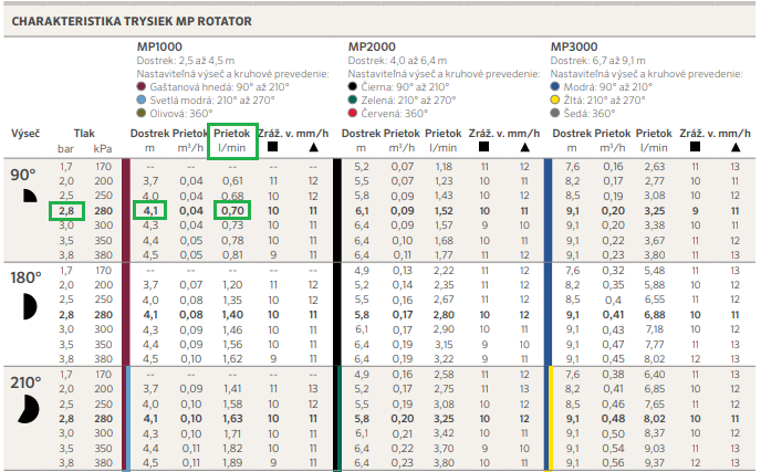Viewport: 761px width, 472px height.
Task: Select the red Červená 360° dot
Action: coord(352,113)
